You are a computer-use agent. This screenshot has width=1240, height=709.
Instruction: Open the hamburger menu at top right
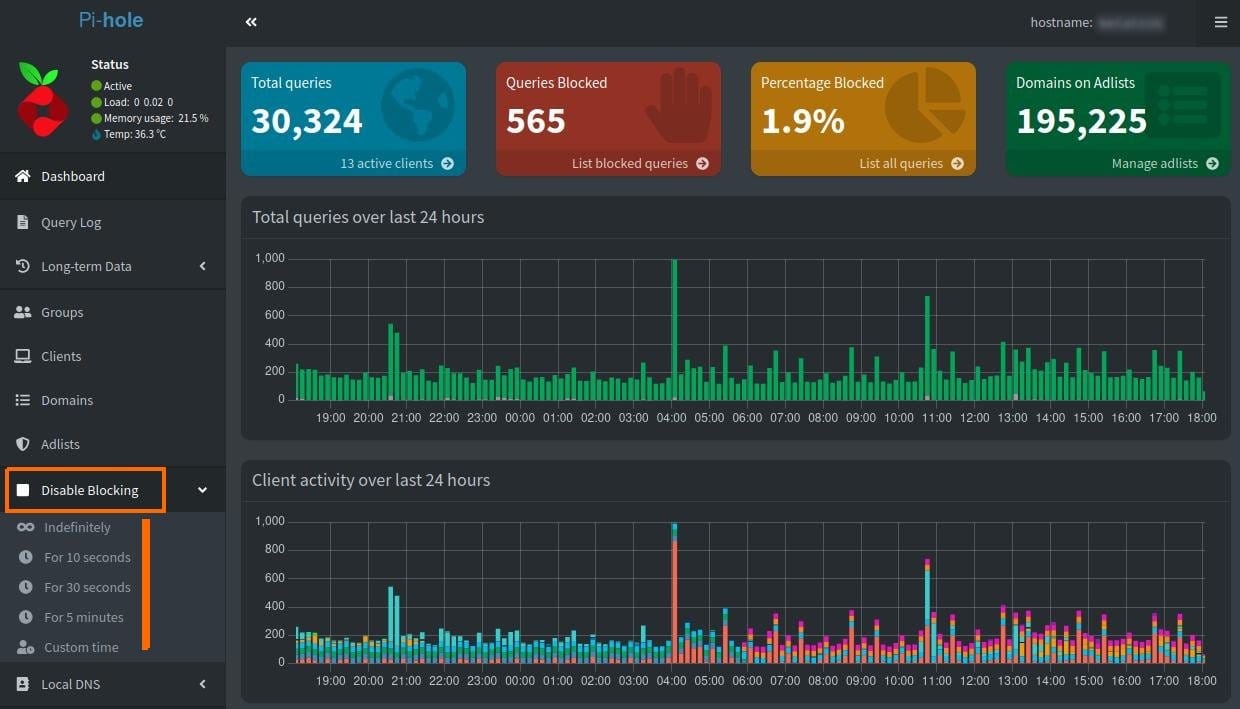(x=1220, y=22)
